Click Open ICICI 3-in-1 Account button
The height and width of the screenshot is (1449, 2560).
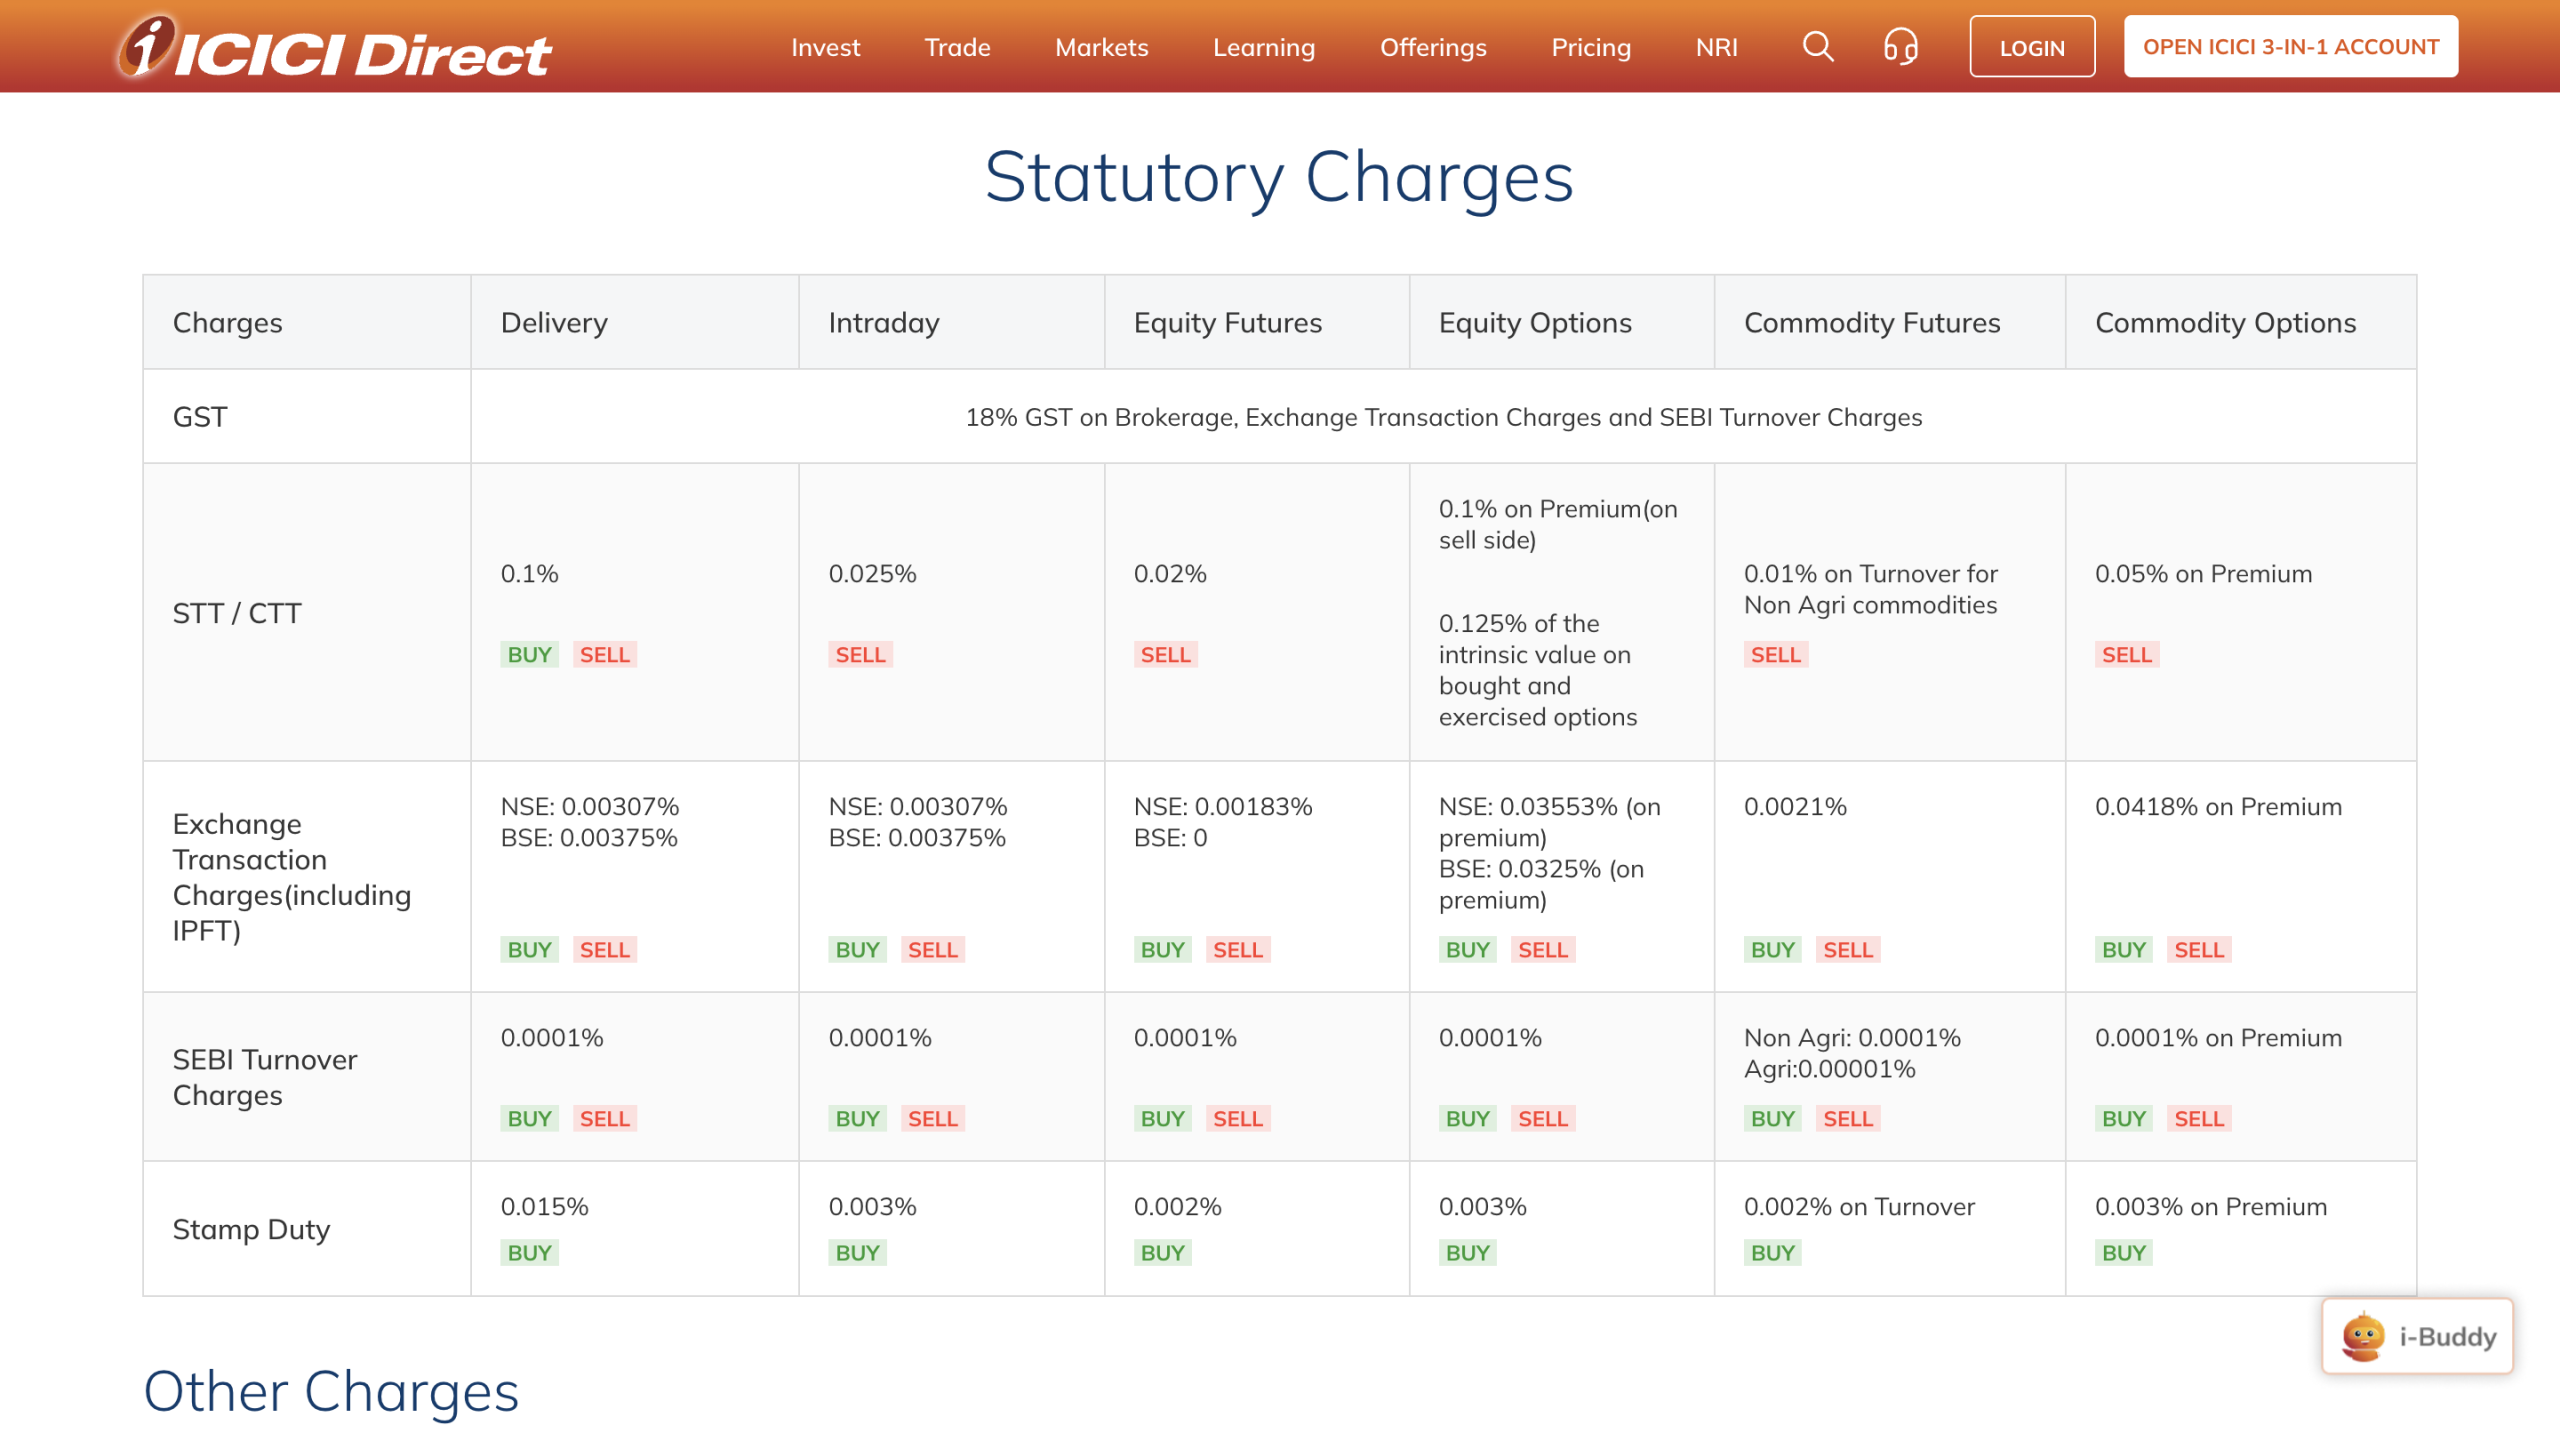click(2290, 47)
